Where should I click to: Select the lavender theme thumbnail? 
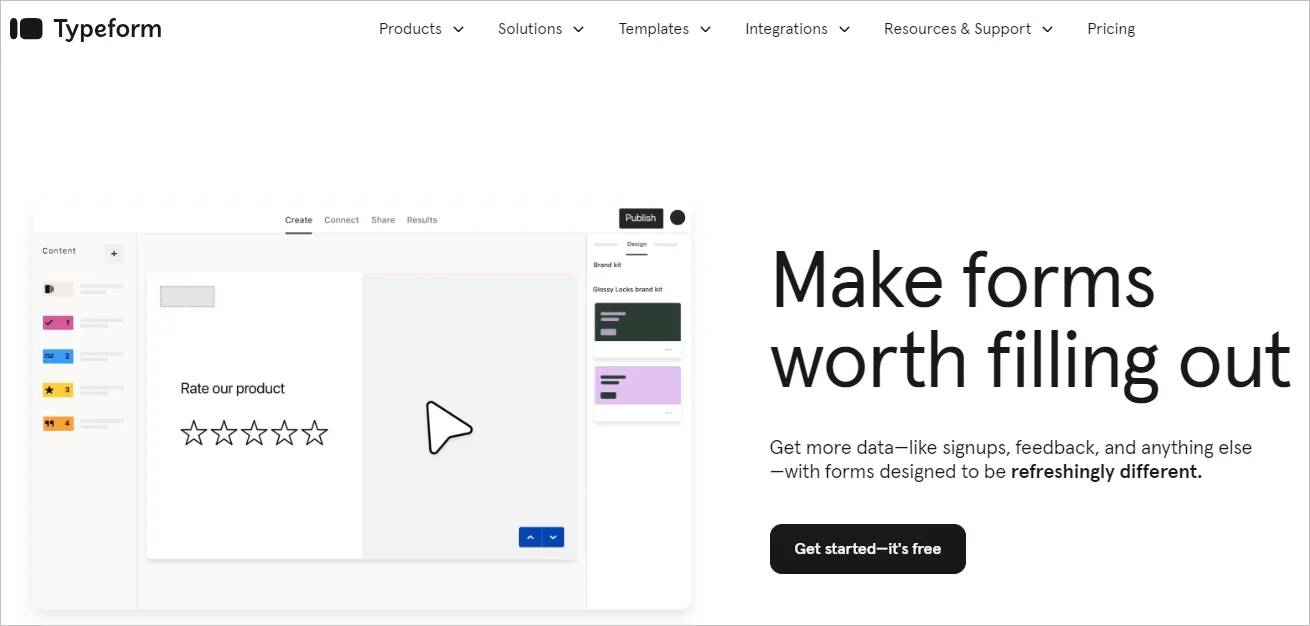point(638,385)
